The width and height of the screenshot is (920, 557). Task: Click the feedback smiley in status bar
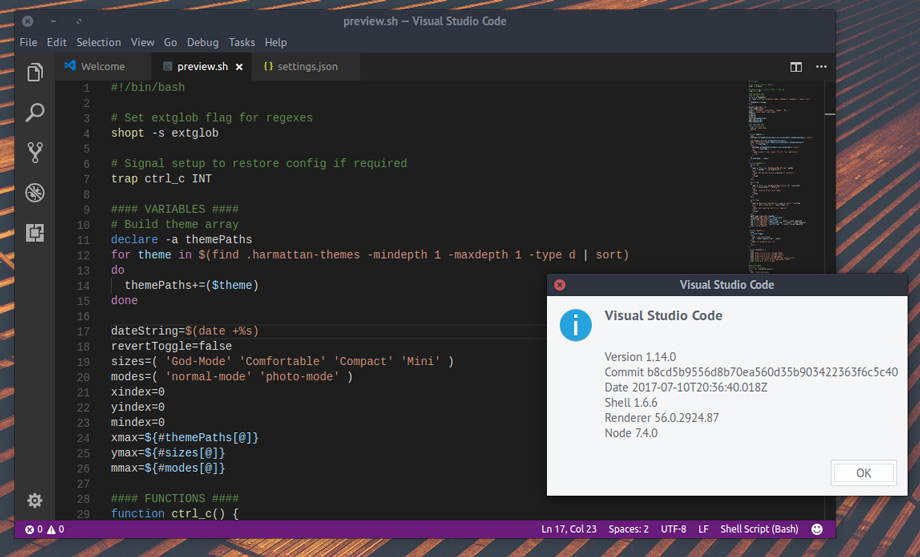(x=816, y=529)
